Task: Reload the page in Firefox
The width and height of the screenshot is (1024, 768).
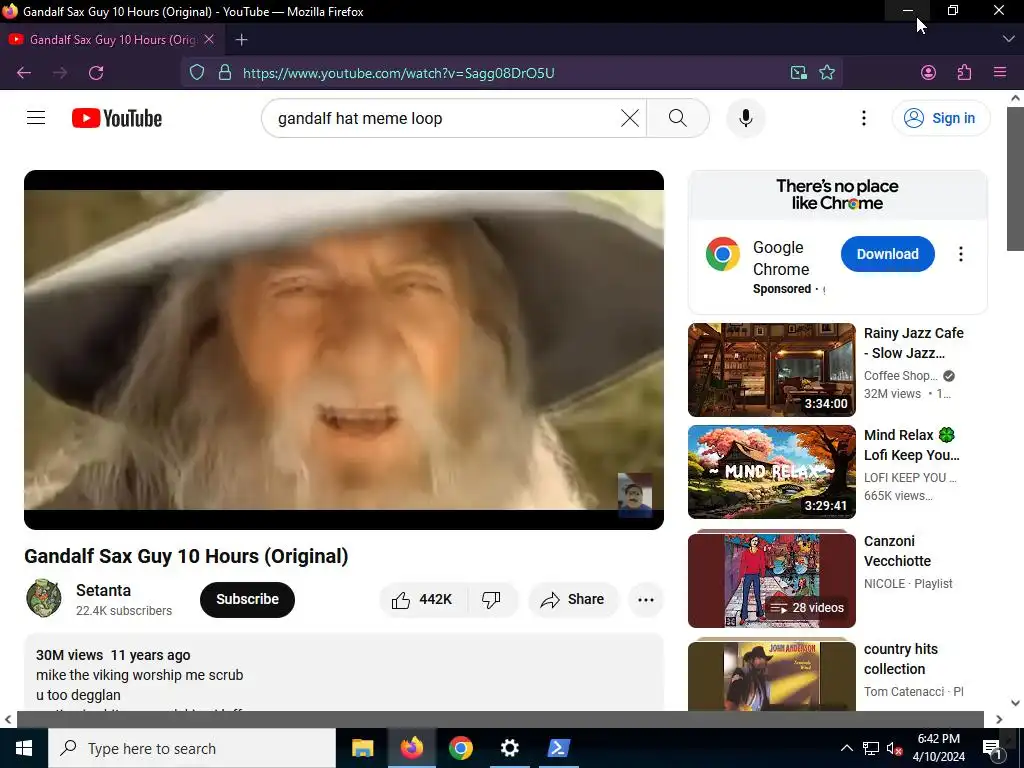Action: pyautogui.click(x=96, y=72)
